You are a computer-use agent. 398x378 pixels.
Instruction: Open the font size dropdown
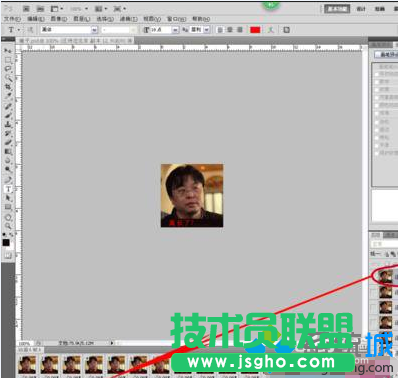pyautogui.click(x=161, y=30)
